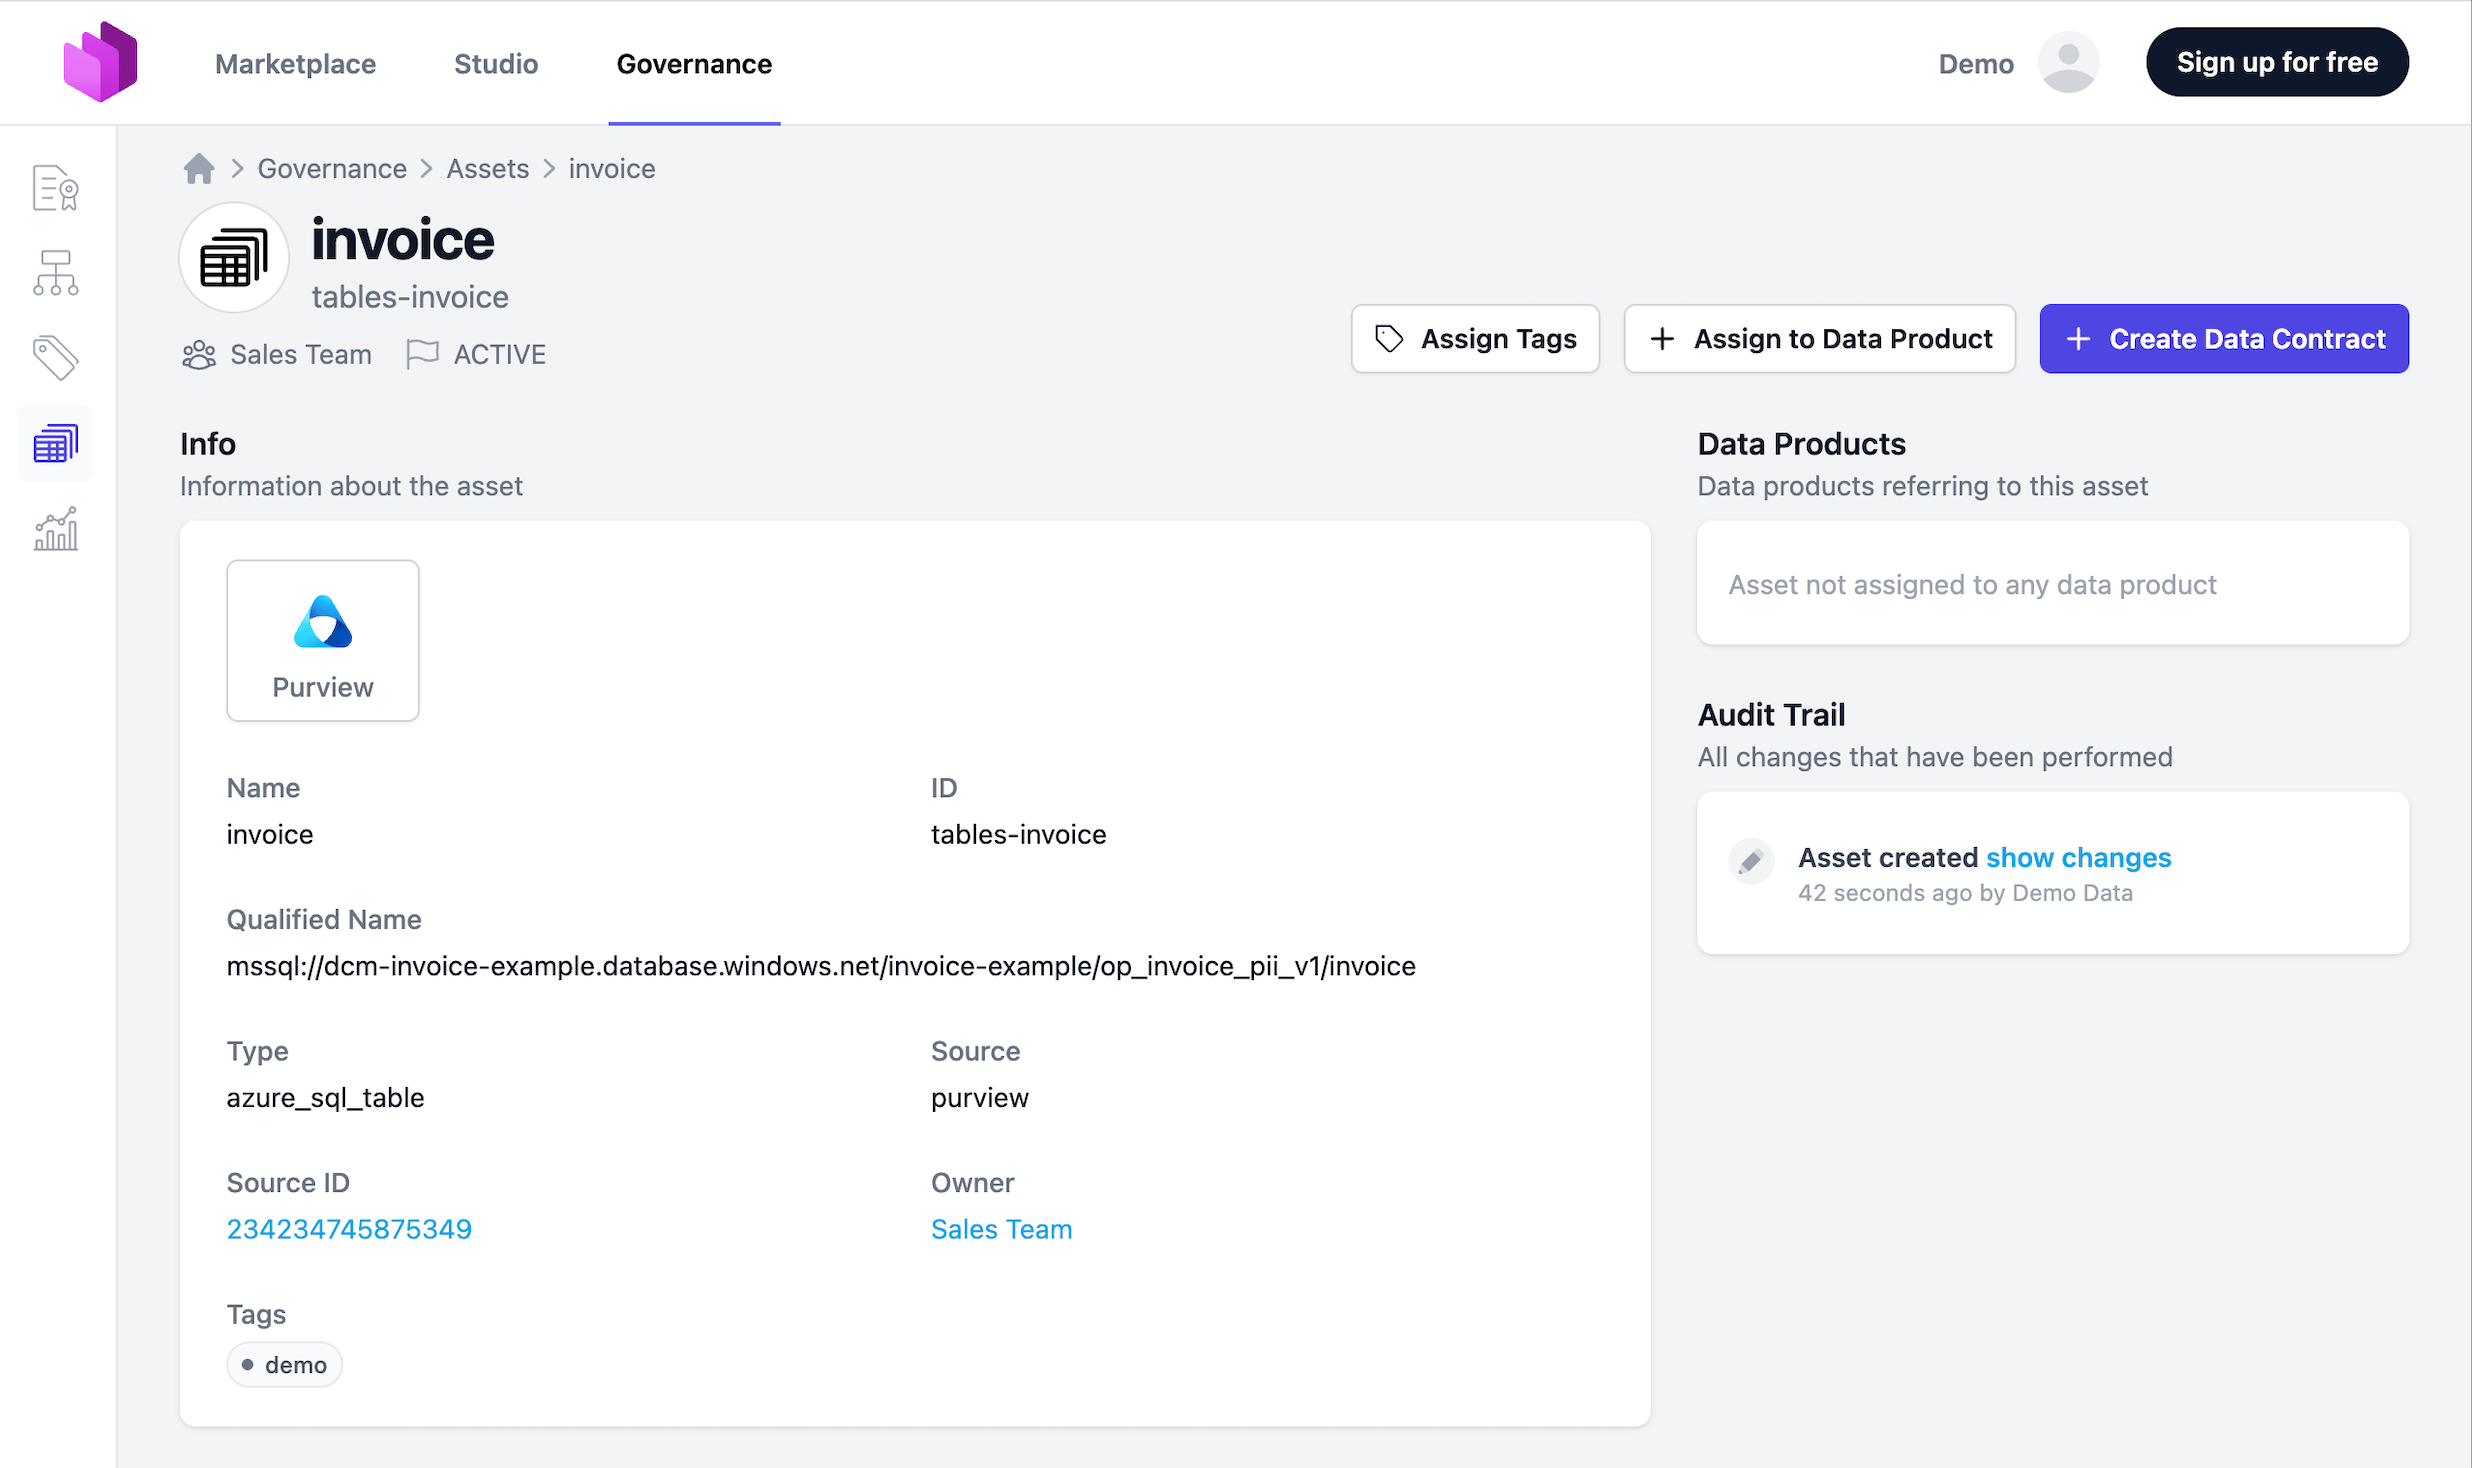Click Create Data Contract button
Image resolution: width=2472 pixels, height=1468 pixels.
click(2224, 339)
